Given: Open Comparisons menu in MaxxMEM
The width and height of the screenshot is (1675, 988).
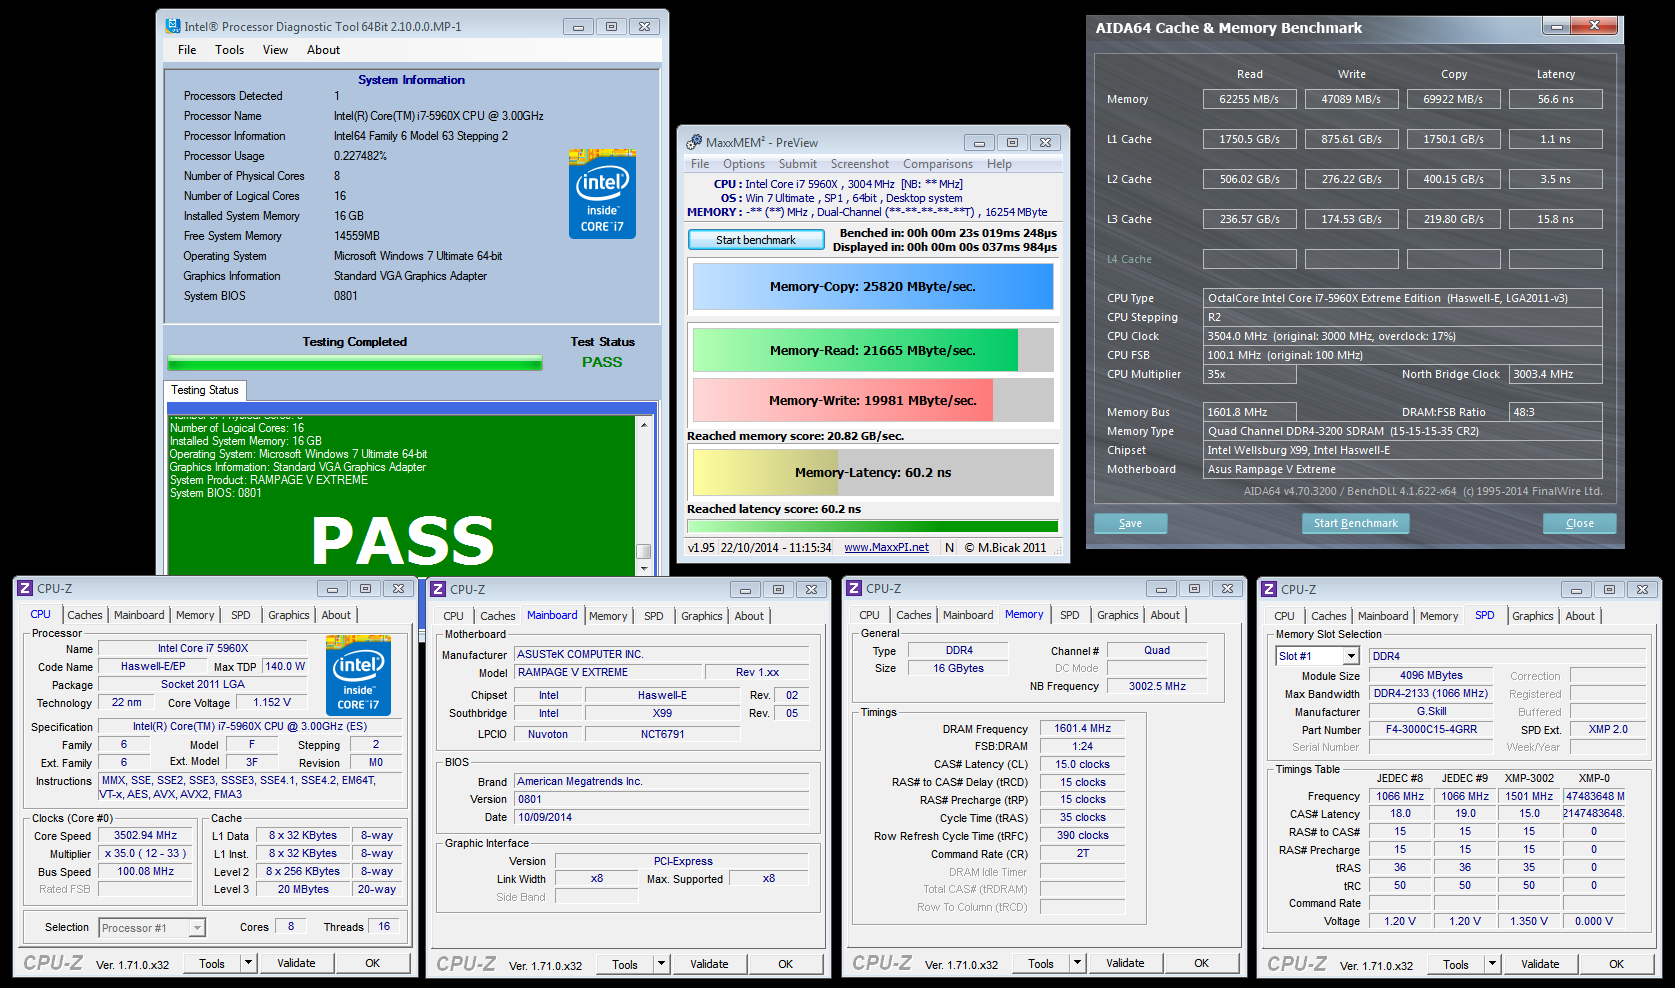Looking at the screenshot, I should coord(938,164).
